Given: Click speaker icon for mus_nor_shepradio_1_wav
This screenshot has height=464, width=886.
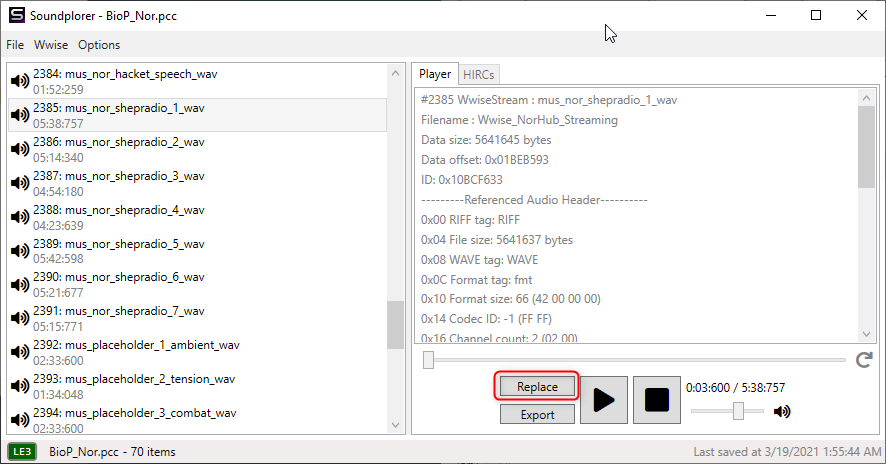Looking at the screenshot, I should pos(20,115).
